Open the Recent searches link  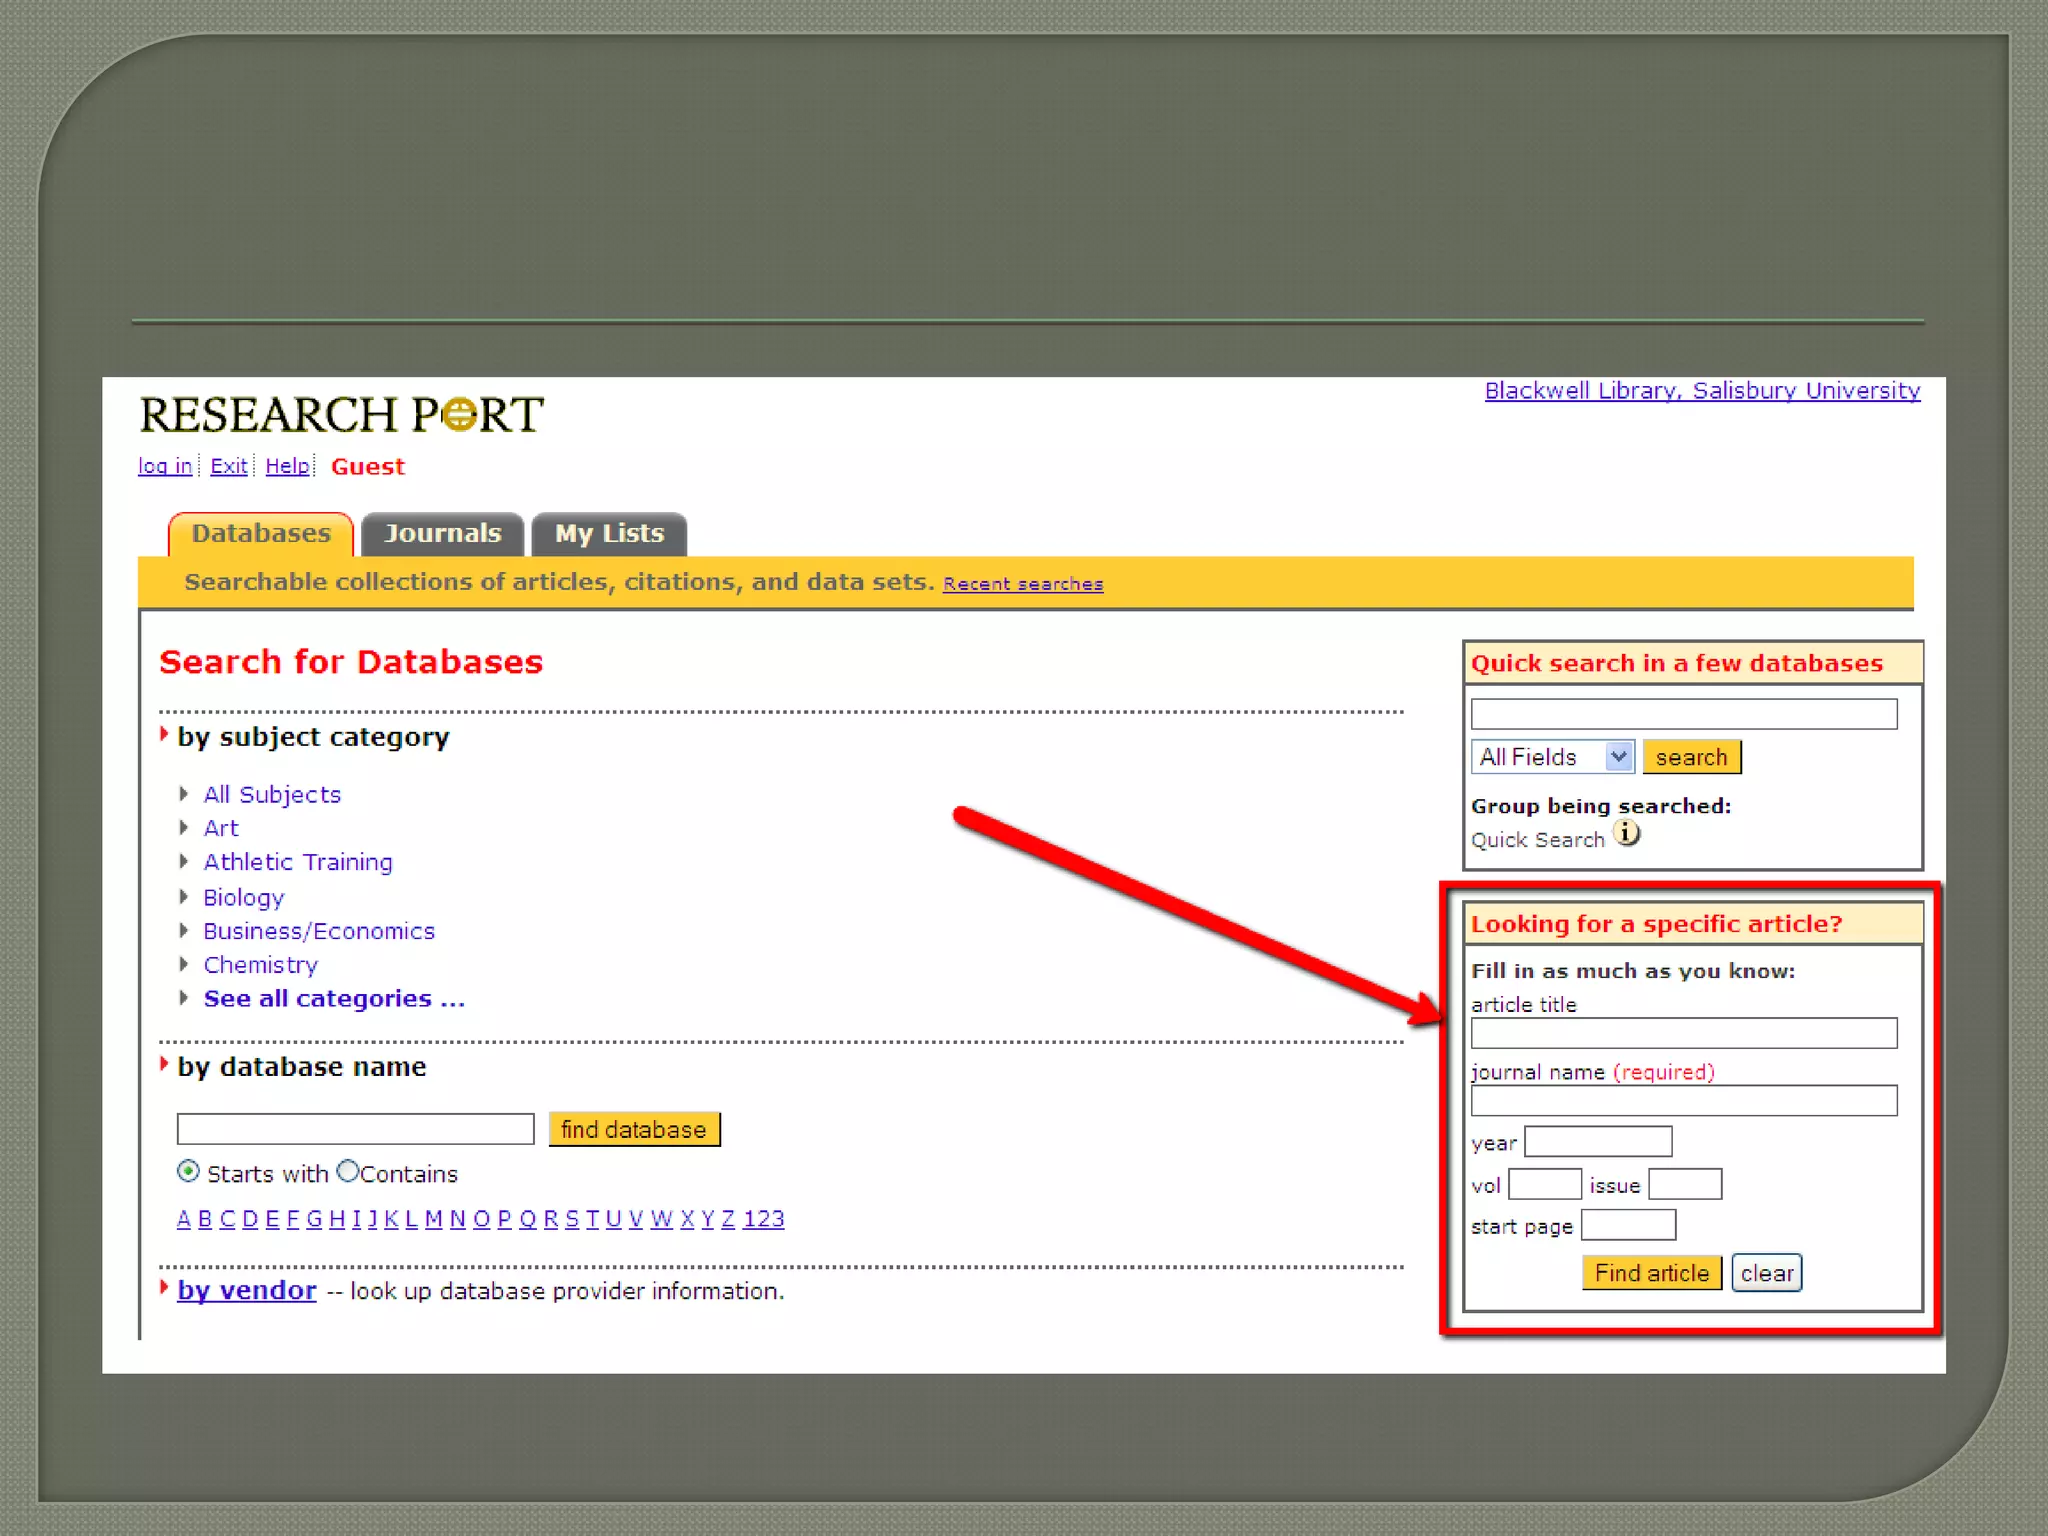[1022, 584]
